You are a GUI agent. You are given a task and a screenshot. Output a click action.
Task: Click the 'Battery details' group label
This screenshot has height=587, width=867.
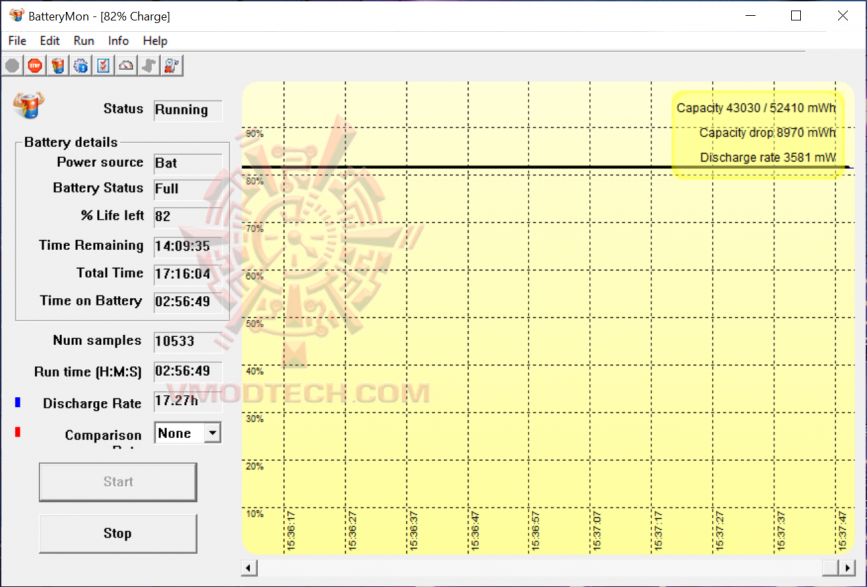pos(71,143)
